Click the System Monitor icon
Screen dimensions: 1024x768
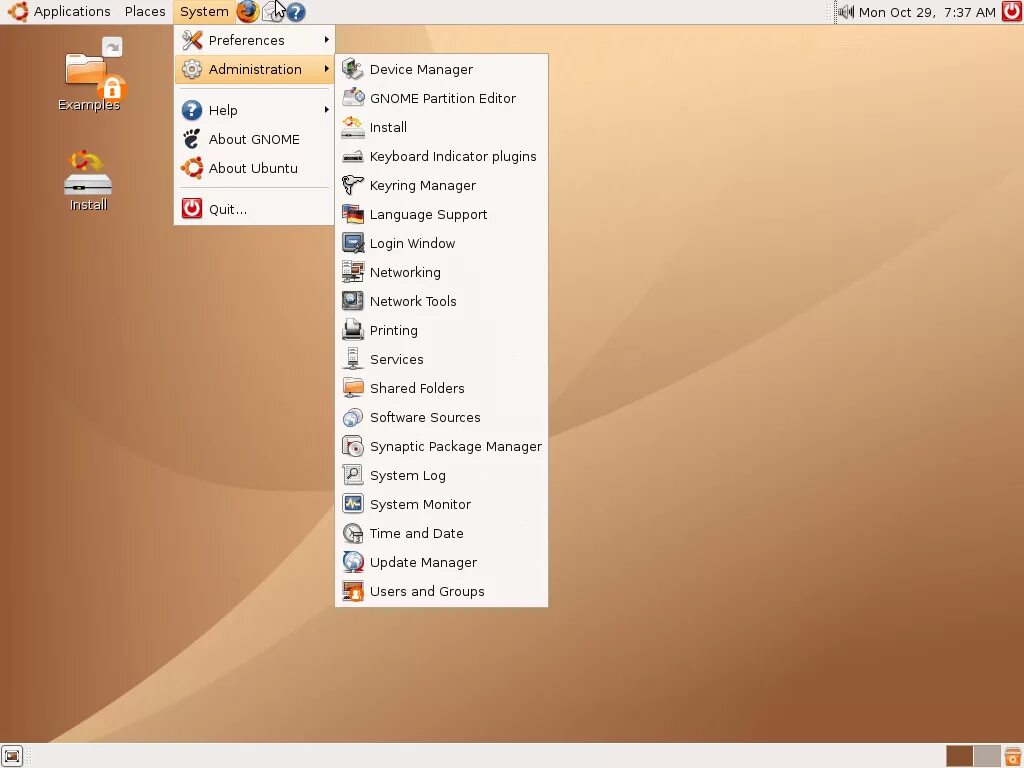pyautogui.click(x=353, y=504)
